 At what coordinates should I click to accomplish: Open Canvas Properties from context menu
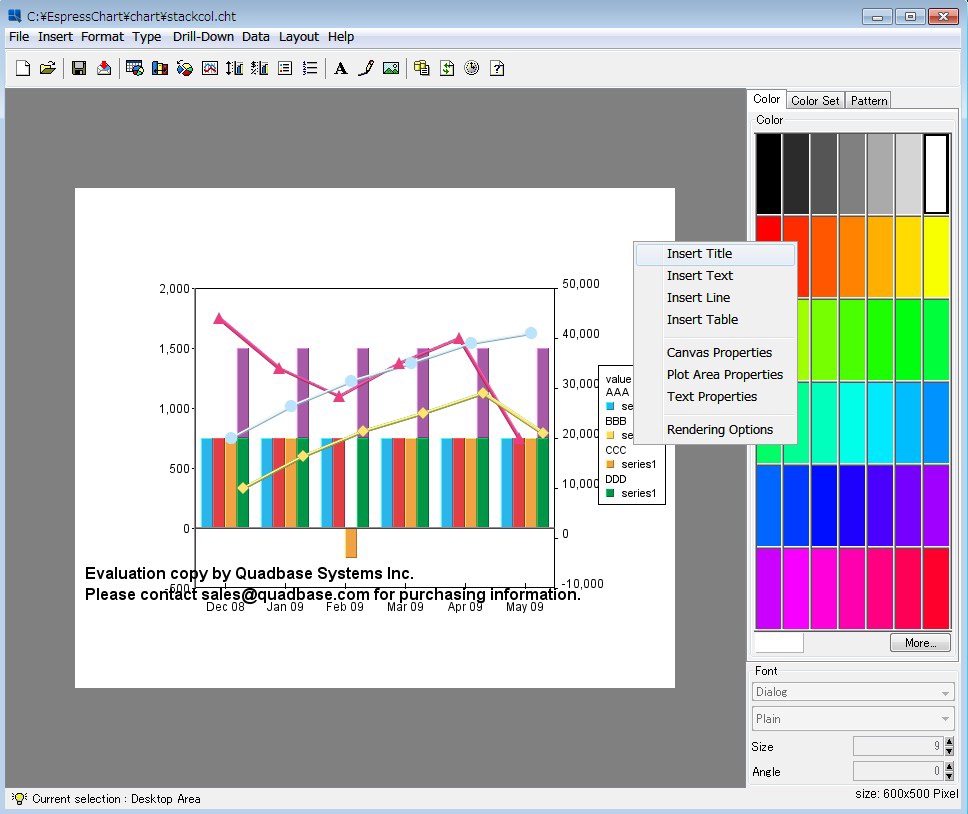(719, 353)
